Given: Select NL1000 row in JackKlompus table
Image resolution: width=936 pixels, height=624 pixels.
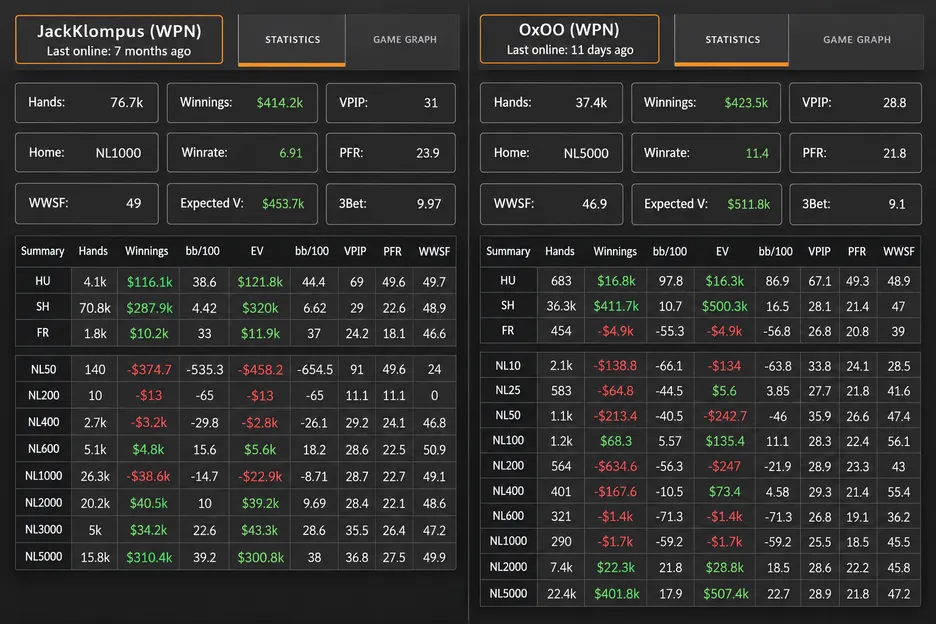Looking at the screenshot, I should pos(236,476).
